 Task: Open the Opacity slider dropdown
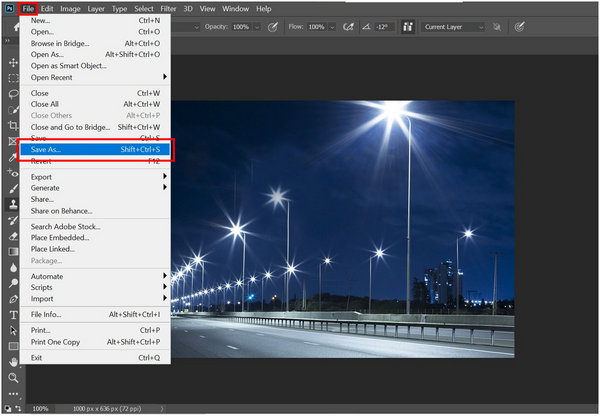(257, 27)
